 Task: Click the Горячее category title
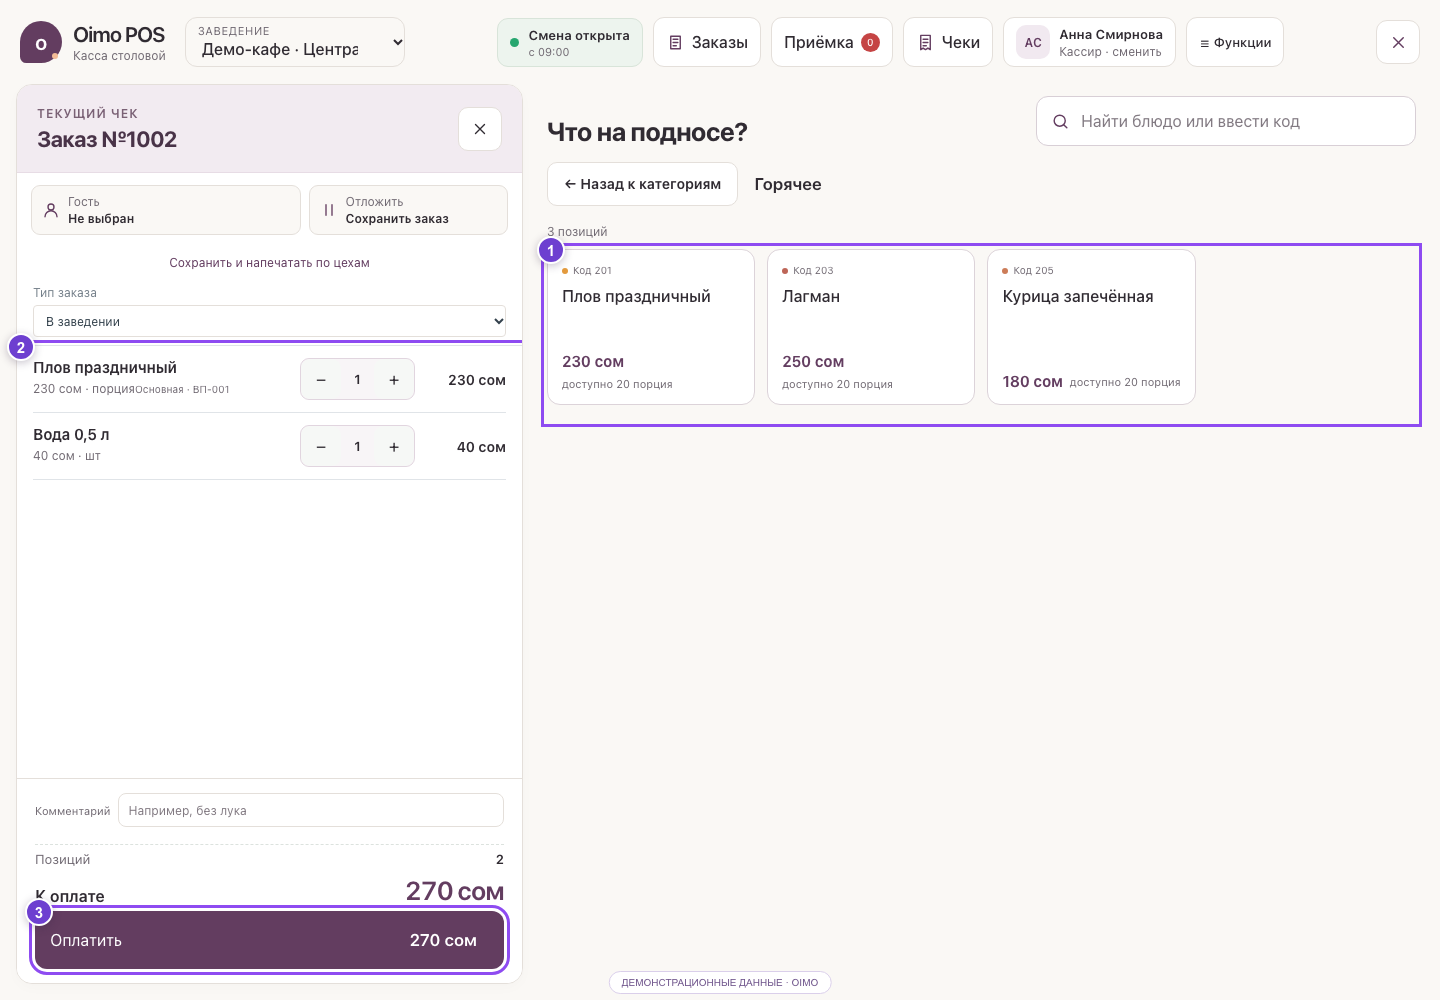click(x=788, y=184)
